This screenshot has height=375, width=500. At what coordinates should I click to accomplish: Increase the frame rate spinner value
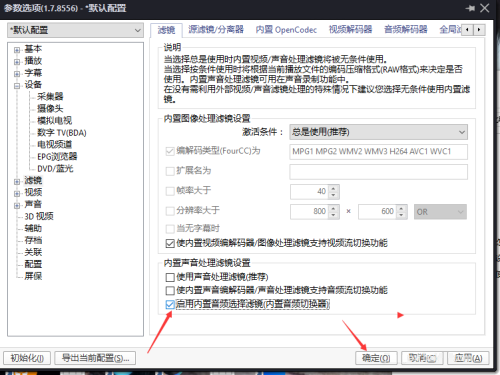pyautogui.click(x=334, y=188)
